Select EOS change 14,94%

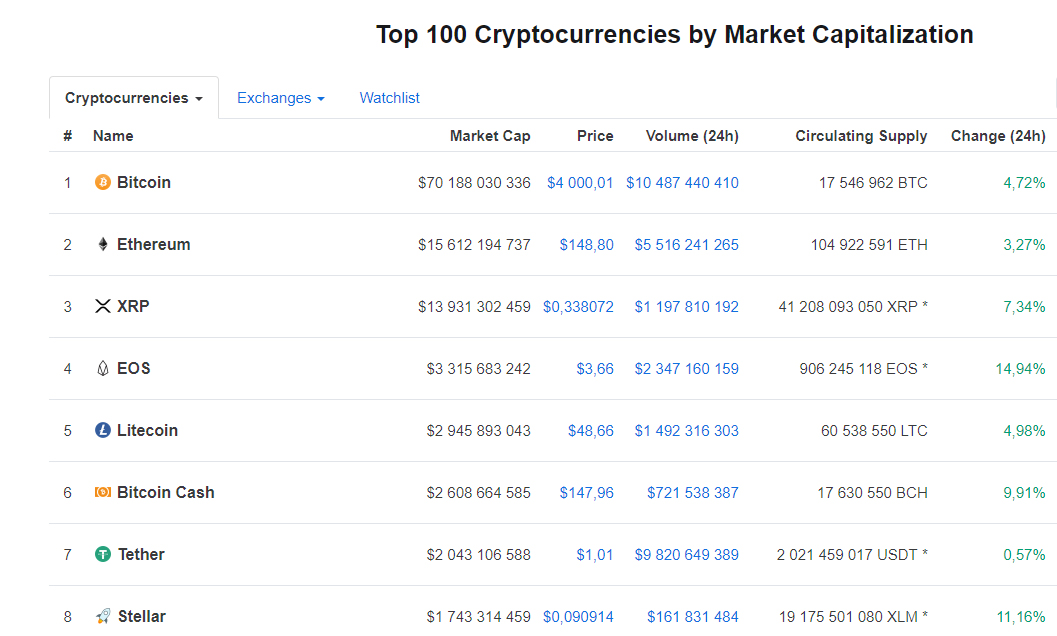click(1021, 369)
